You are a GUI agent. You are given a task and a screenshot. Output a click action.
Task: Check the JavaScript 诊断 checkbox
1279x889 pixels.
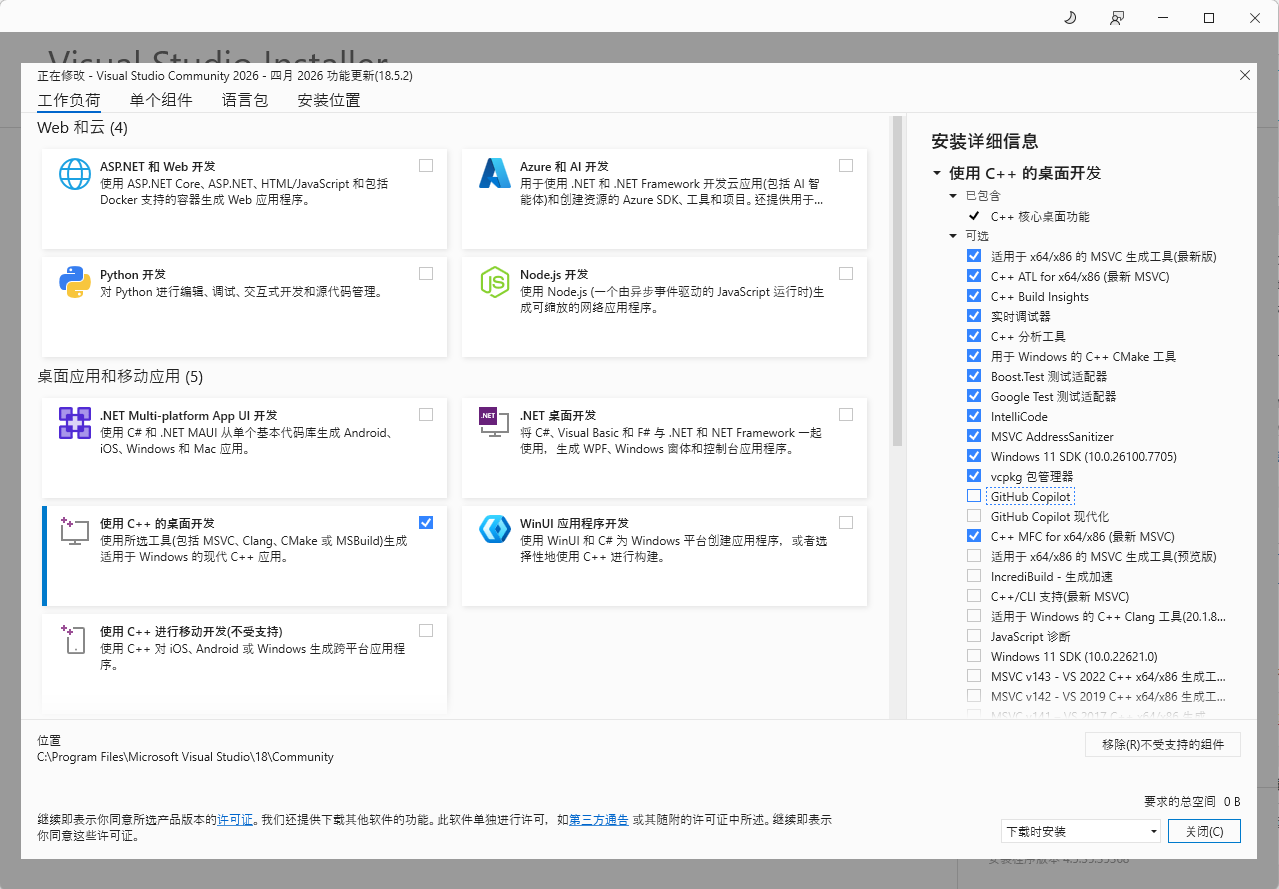click(x=974, y=636)
